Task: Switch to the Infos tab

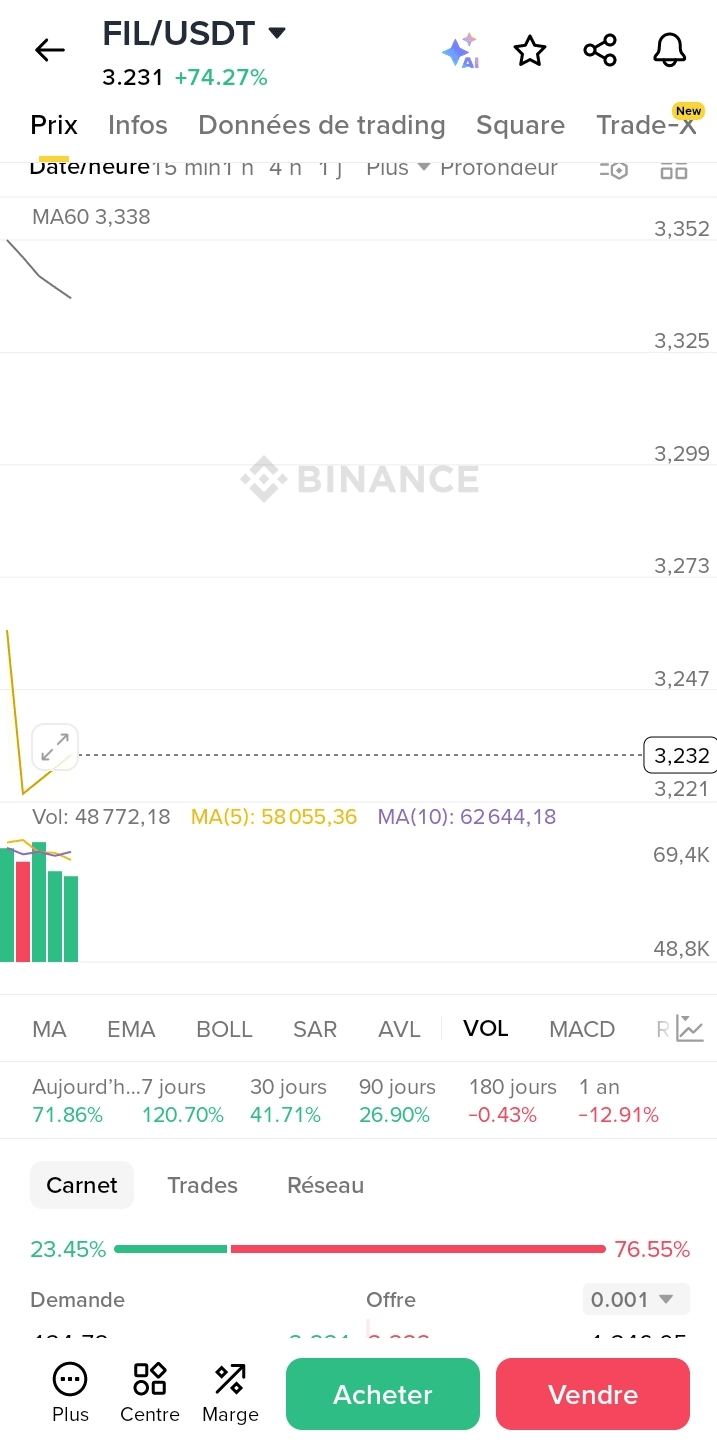Action: point(138,125)
